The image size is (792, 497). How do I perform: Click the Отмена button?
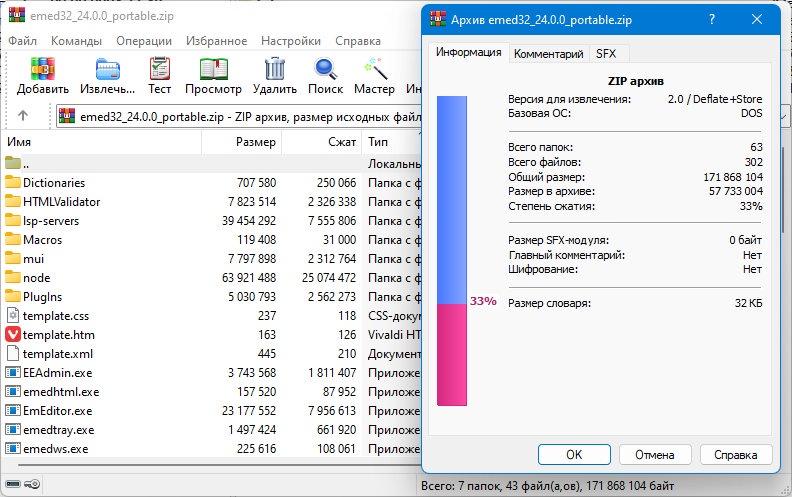point(655,455)
